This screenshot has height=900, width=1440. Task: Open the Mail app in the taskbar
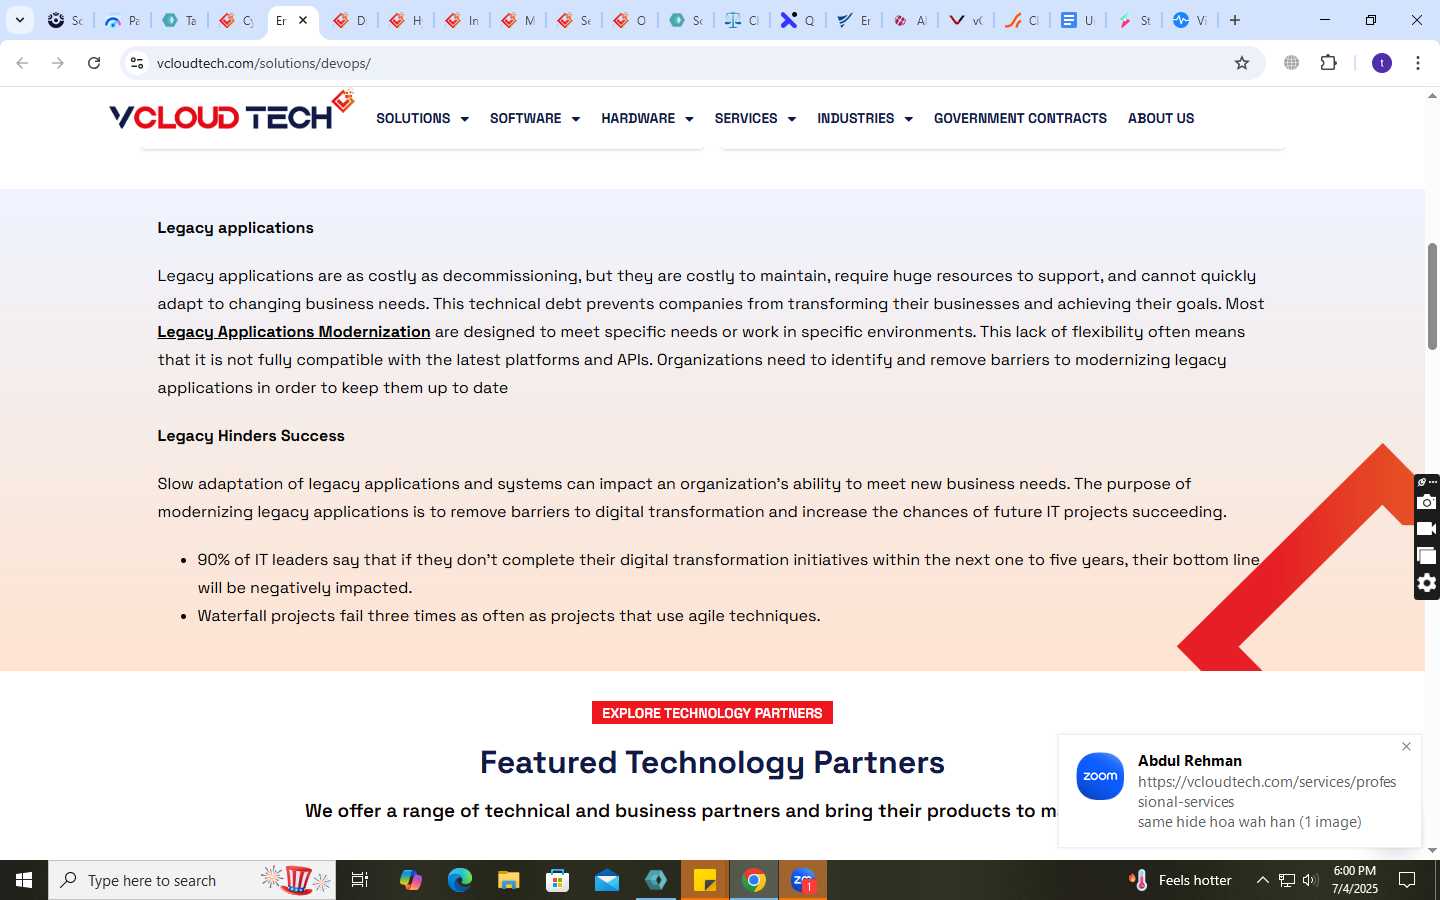(x=607, y=880)
